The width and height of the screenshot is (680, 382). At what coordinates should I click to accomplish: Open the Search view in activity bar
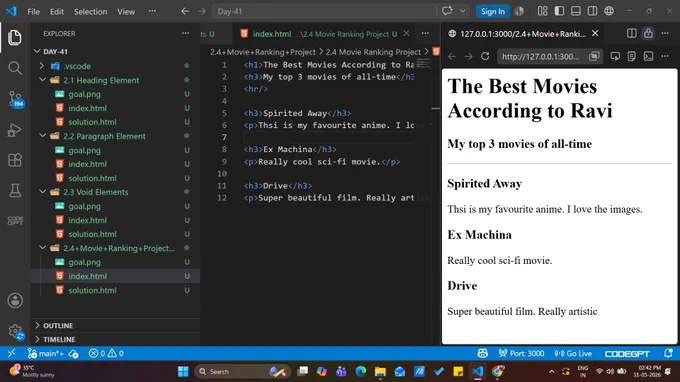[15, 68]
